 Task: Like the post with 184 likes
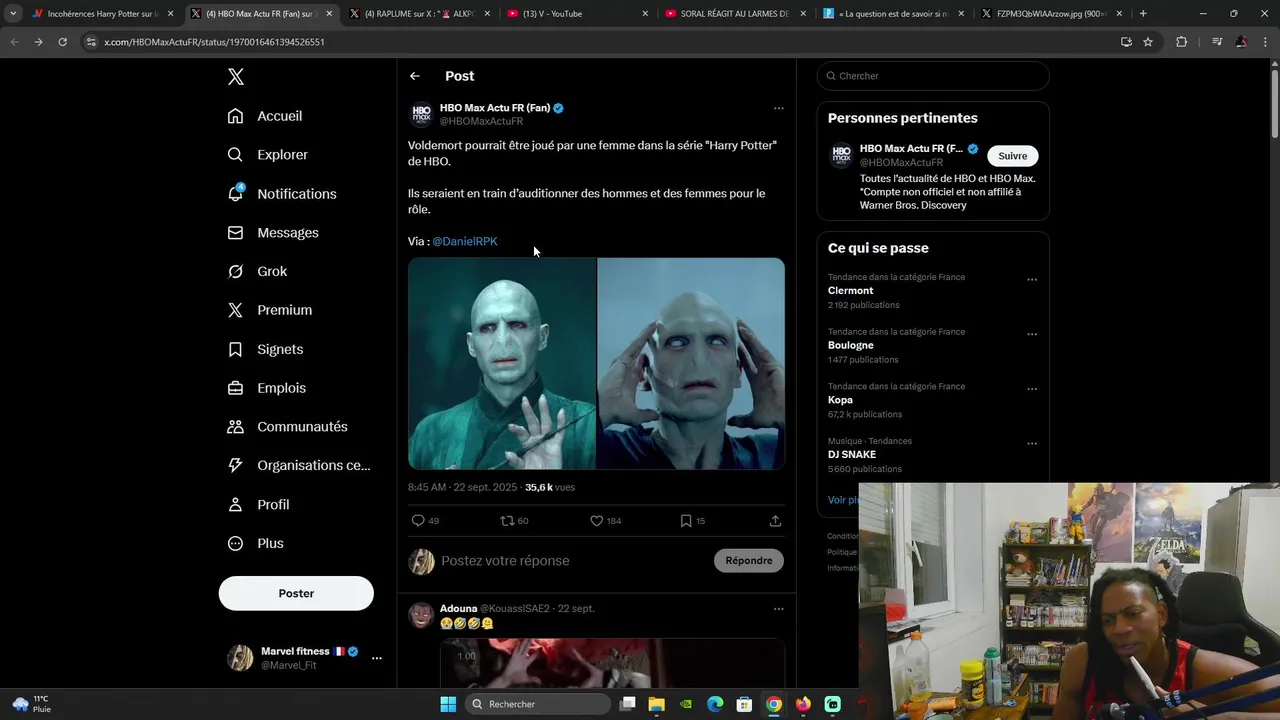pos(597,521)
